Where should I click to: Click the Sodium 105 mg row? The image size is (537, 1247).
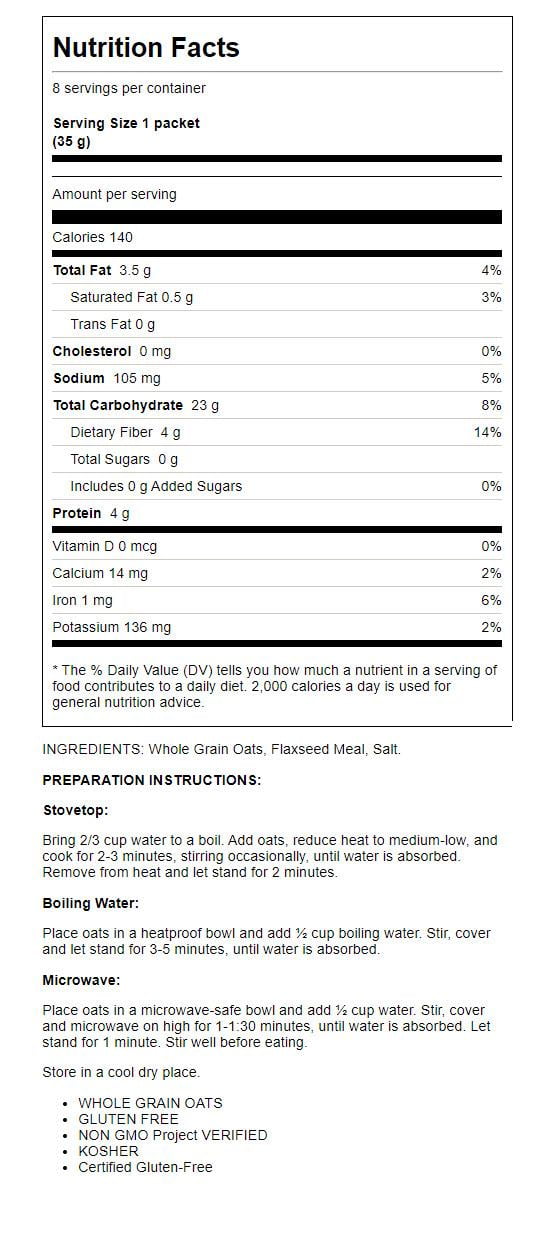[x=277, y=378]
